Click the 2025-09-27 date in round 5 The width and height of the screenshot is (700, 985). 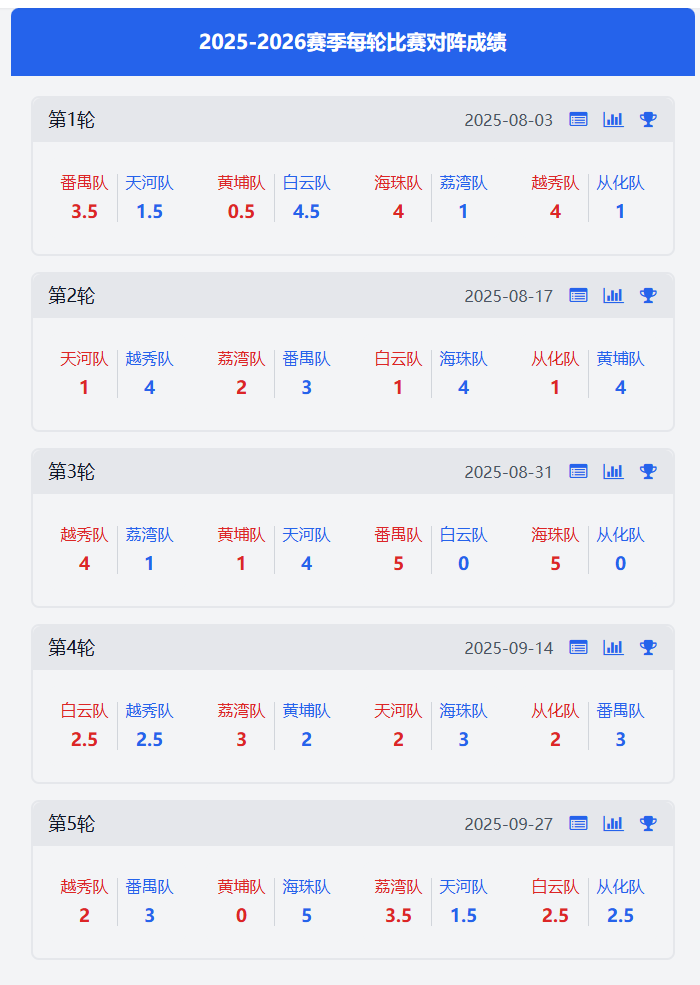[x=508, y=824]
